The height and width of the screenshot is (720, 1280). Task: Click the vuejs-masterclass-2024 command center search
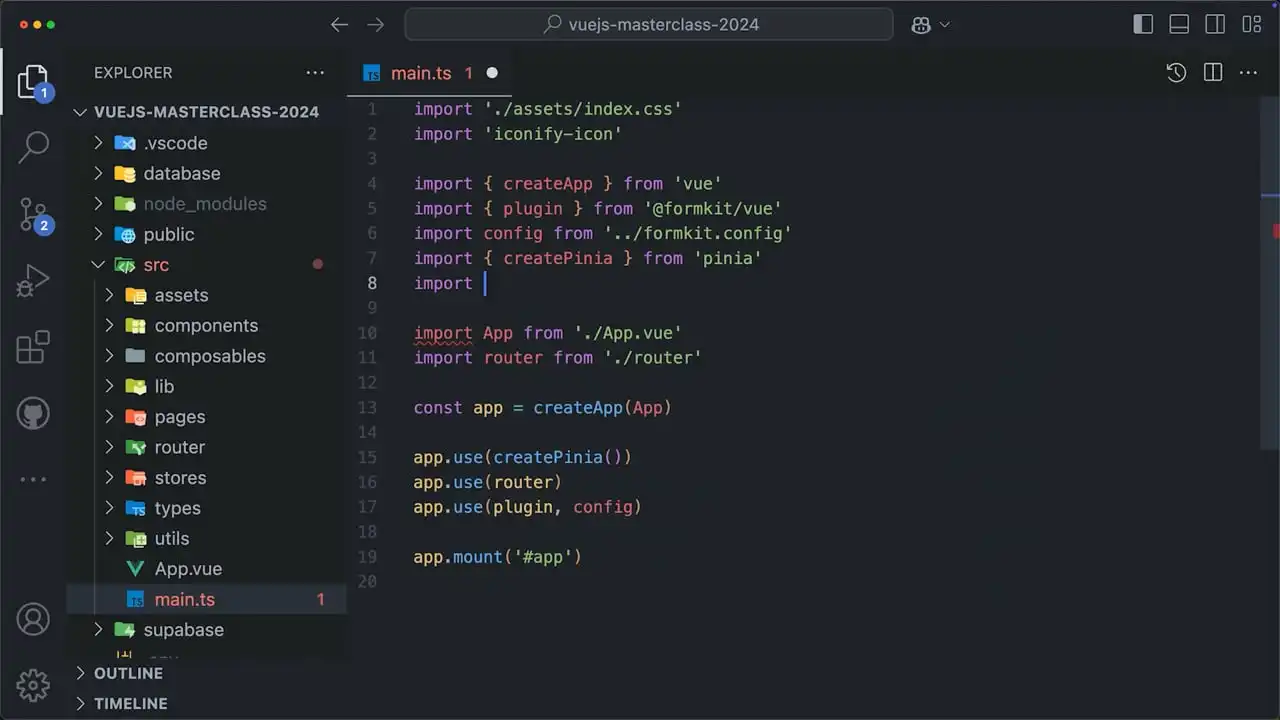(648, 25)
